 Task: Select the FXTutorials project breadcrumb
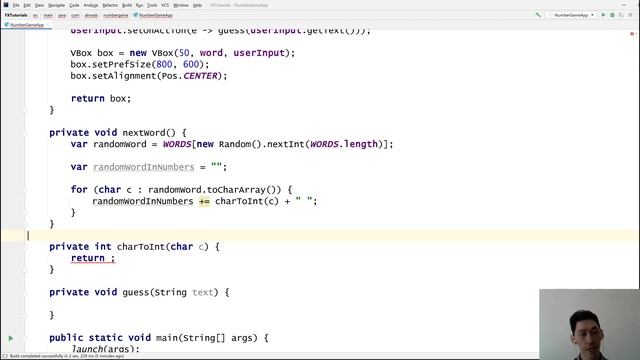click(16, 15)
